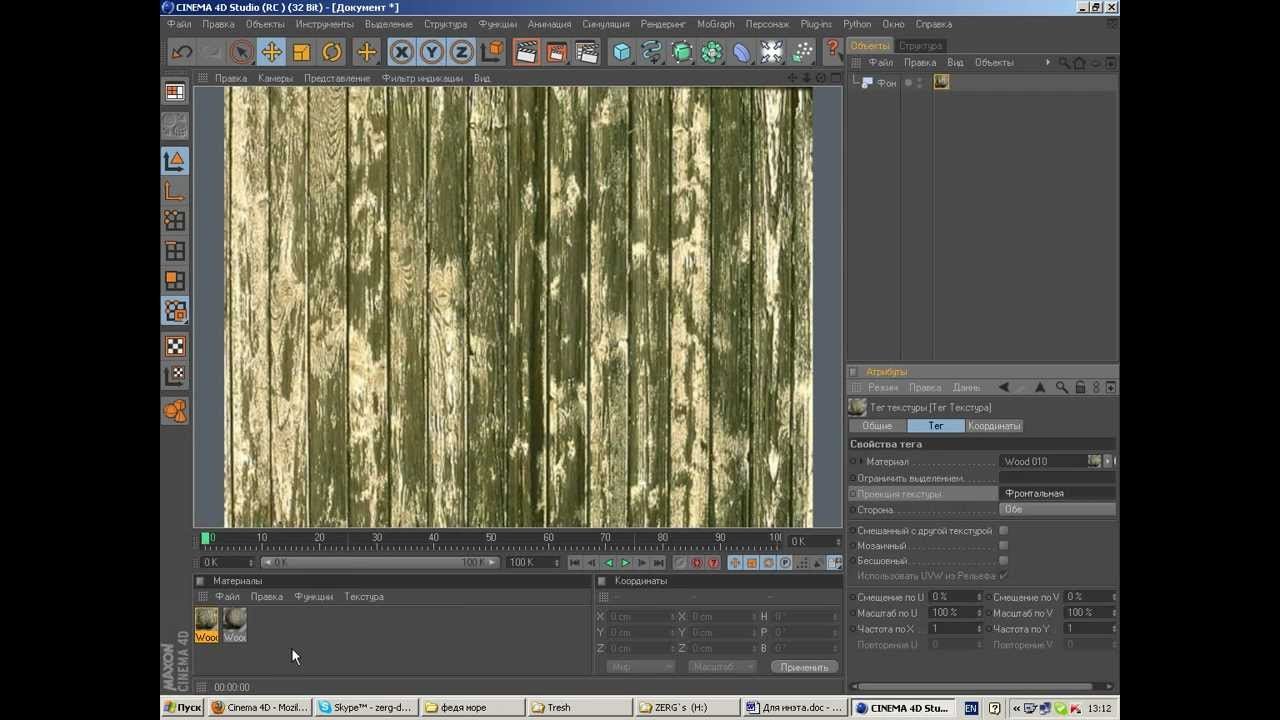Image resolution: width=1280 pixels, height=720 pixels.
Task: Click the red record keyframe button
Action: (x=697, y=563)
